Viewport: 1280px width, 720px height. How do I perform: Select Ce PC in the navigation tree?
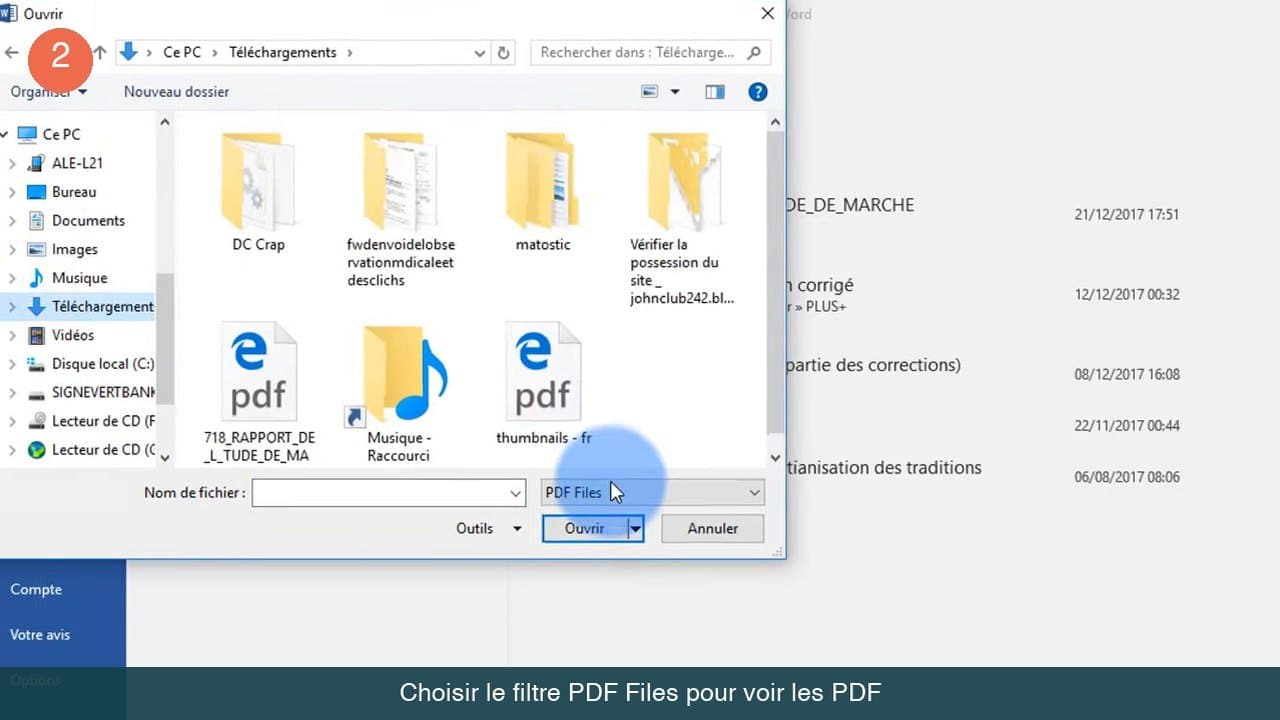click(x=60, y=134)
